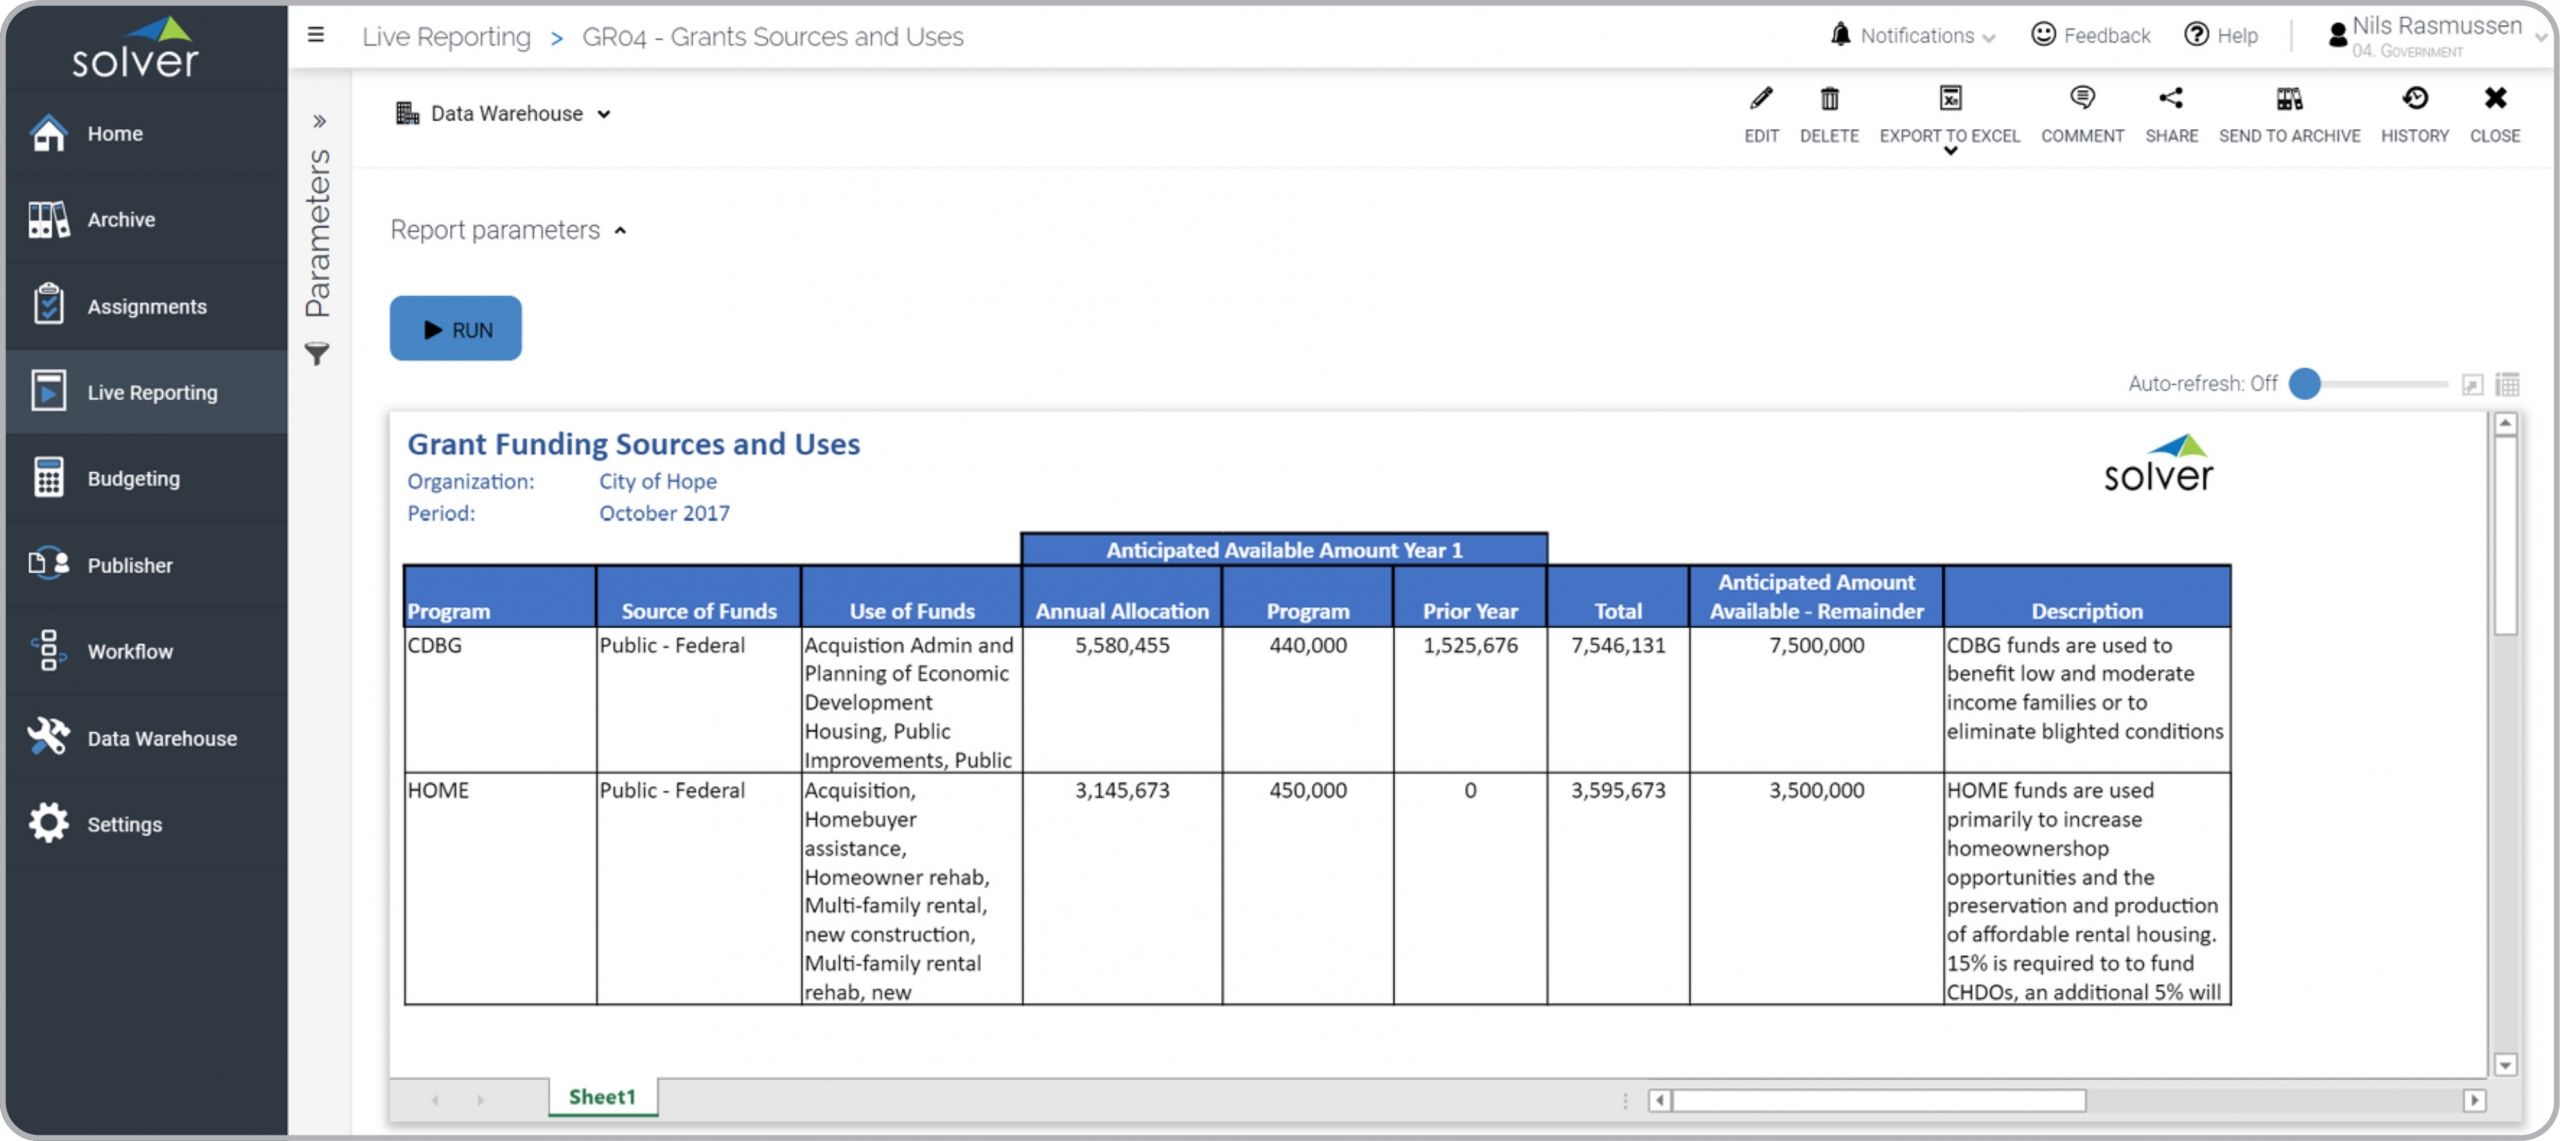2560x1141 pixels.
Task: Toggle the Auto-refresh switch
Action: click(2306, 383)
